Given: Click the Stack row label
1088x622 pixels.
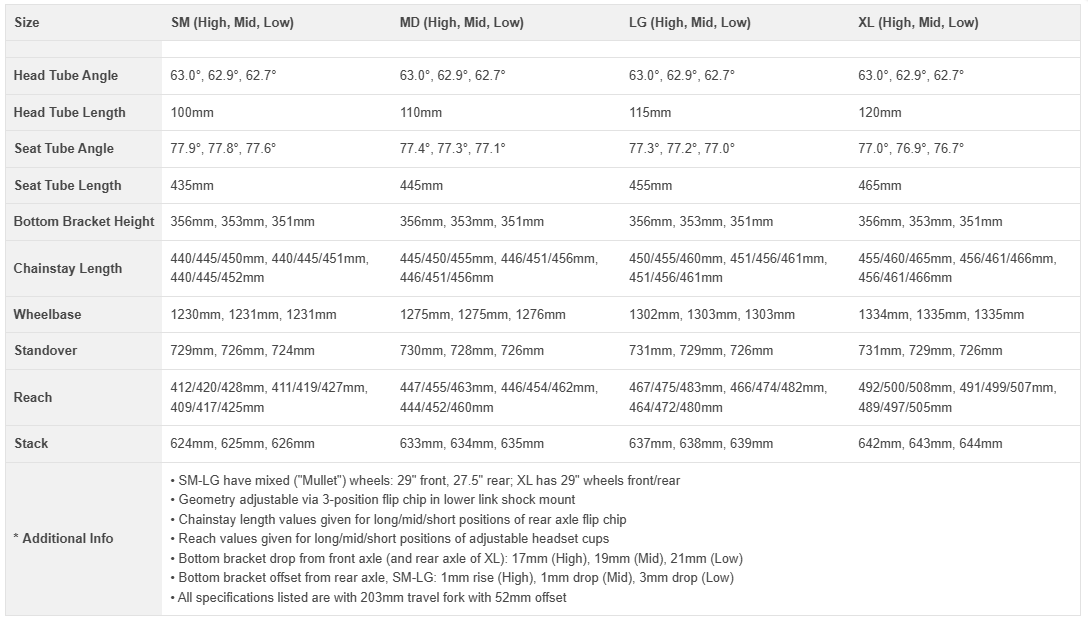Looking at the screenshot, I should point(31,443).
